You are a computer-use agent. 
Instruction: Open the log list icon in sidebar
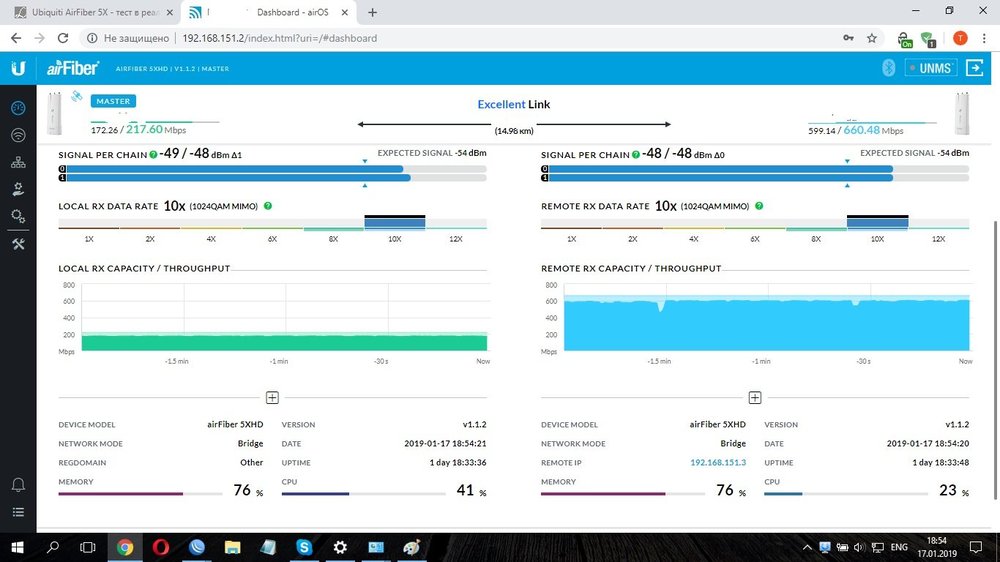point(18,512)
